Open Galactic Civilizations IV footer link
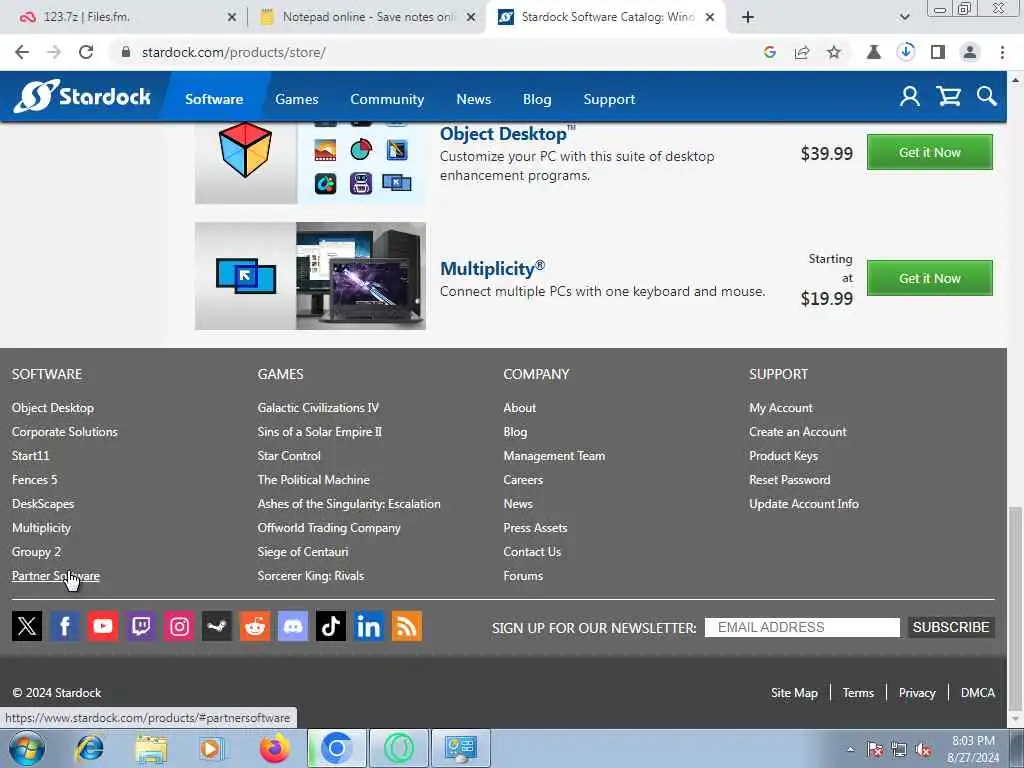 coord(318,408)
